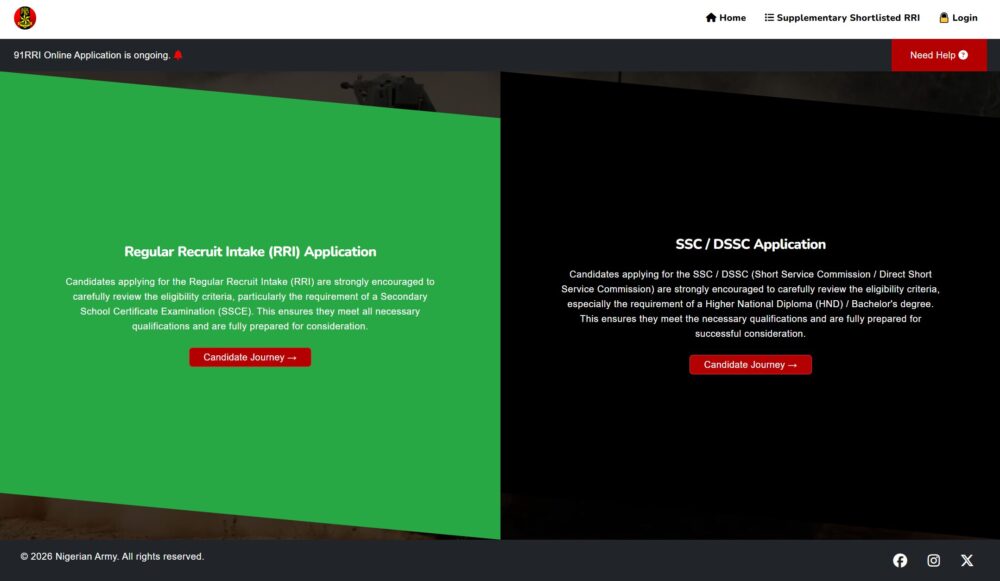Click the Regular Recruit Intake heading
The image size is (1000, 581).
[250, 251]
